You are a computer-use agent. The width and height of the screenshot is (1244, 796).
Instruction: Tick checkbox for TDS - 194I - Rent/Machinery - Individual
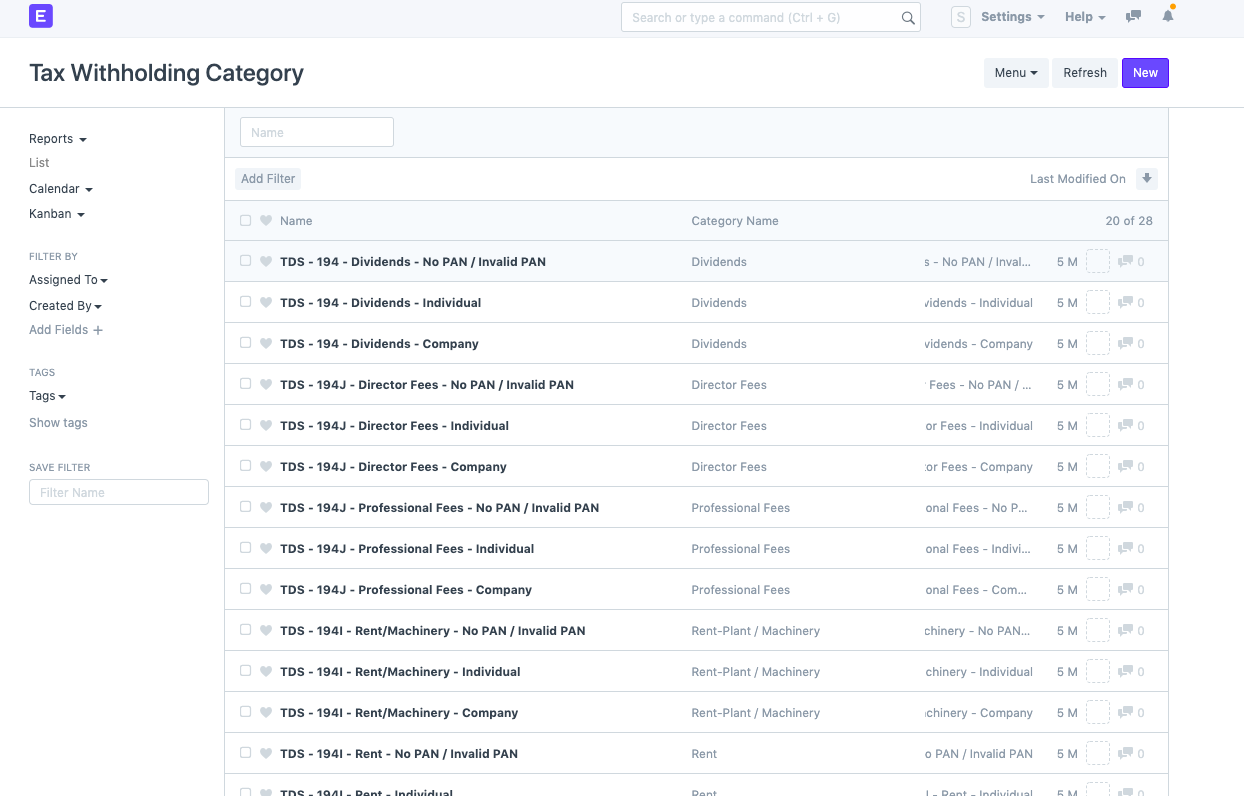click(x=246, y=671)
